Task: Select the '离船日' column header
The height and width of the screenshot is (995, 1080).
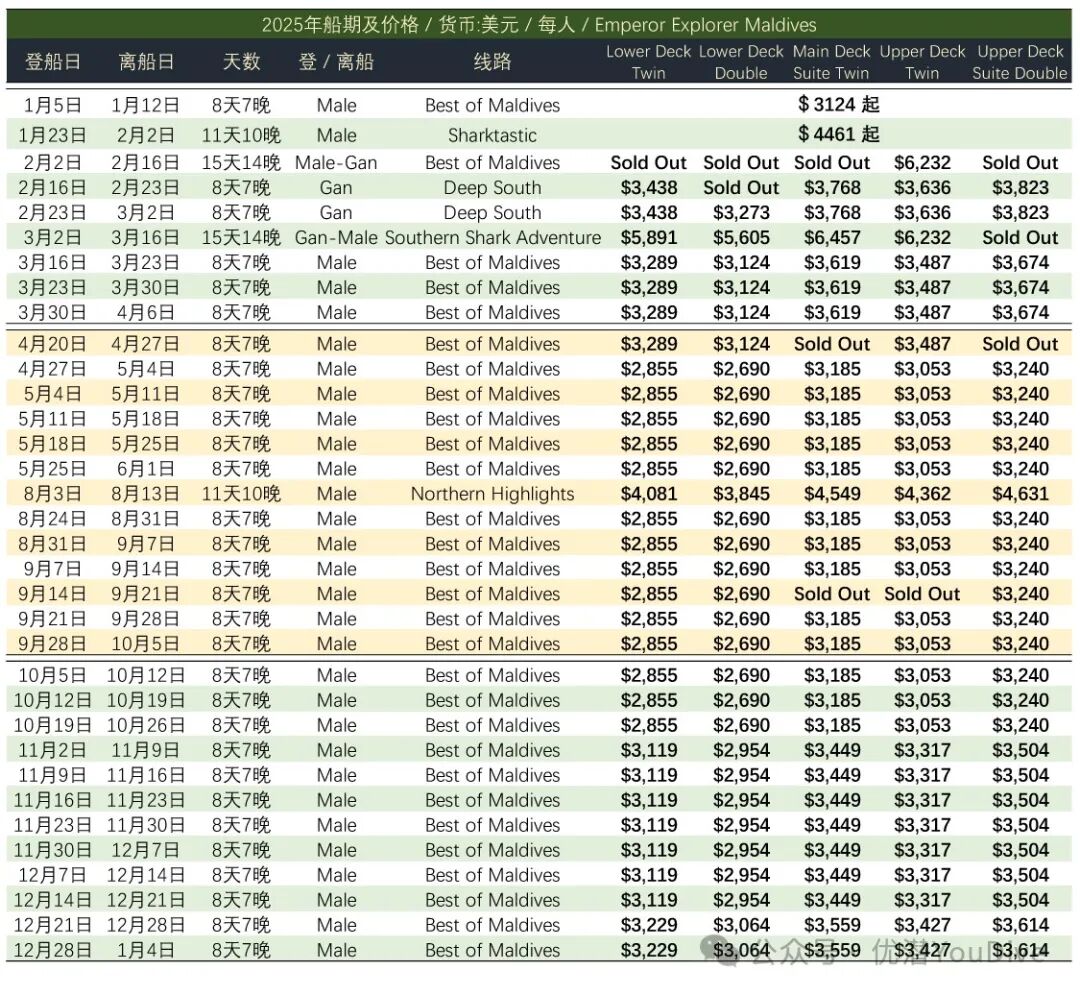Action: click(x=146, y=62)
